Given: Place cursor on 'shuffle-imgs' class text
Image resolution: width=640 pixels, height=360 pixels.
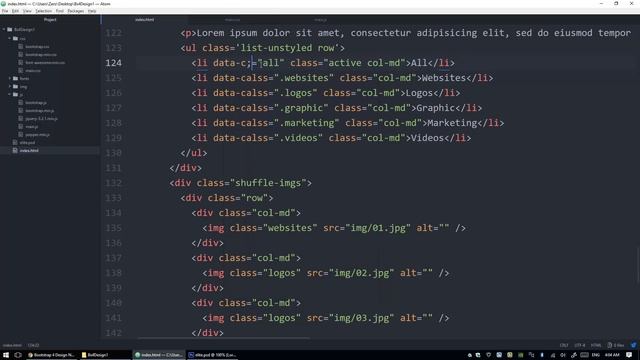Looking at the screenshot, I should pyautogui.click(x=268, y=183).
